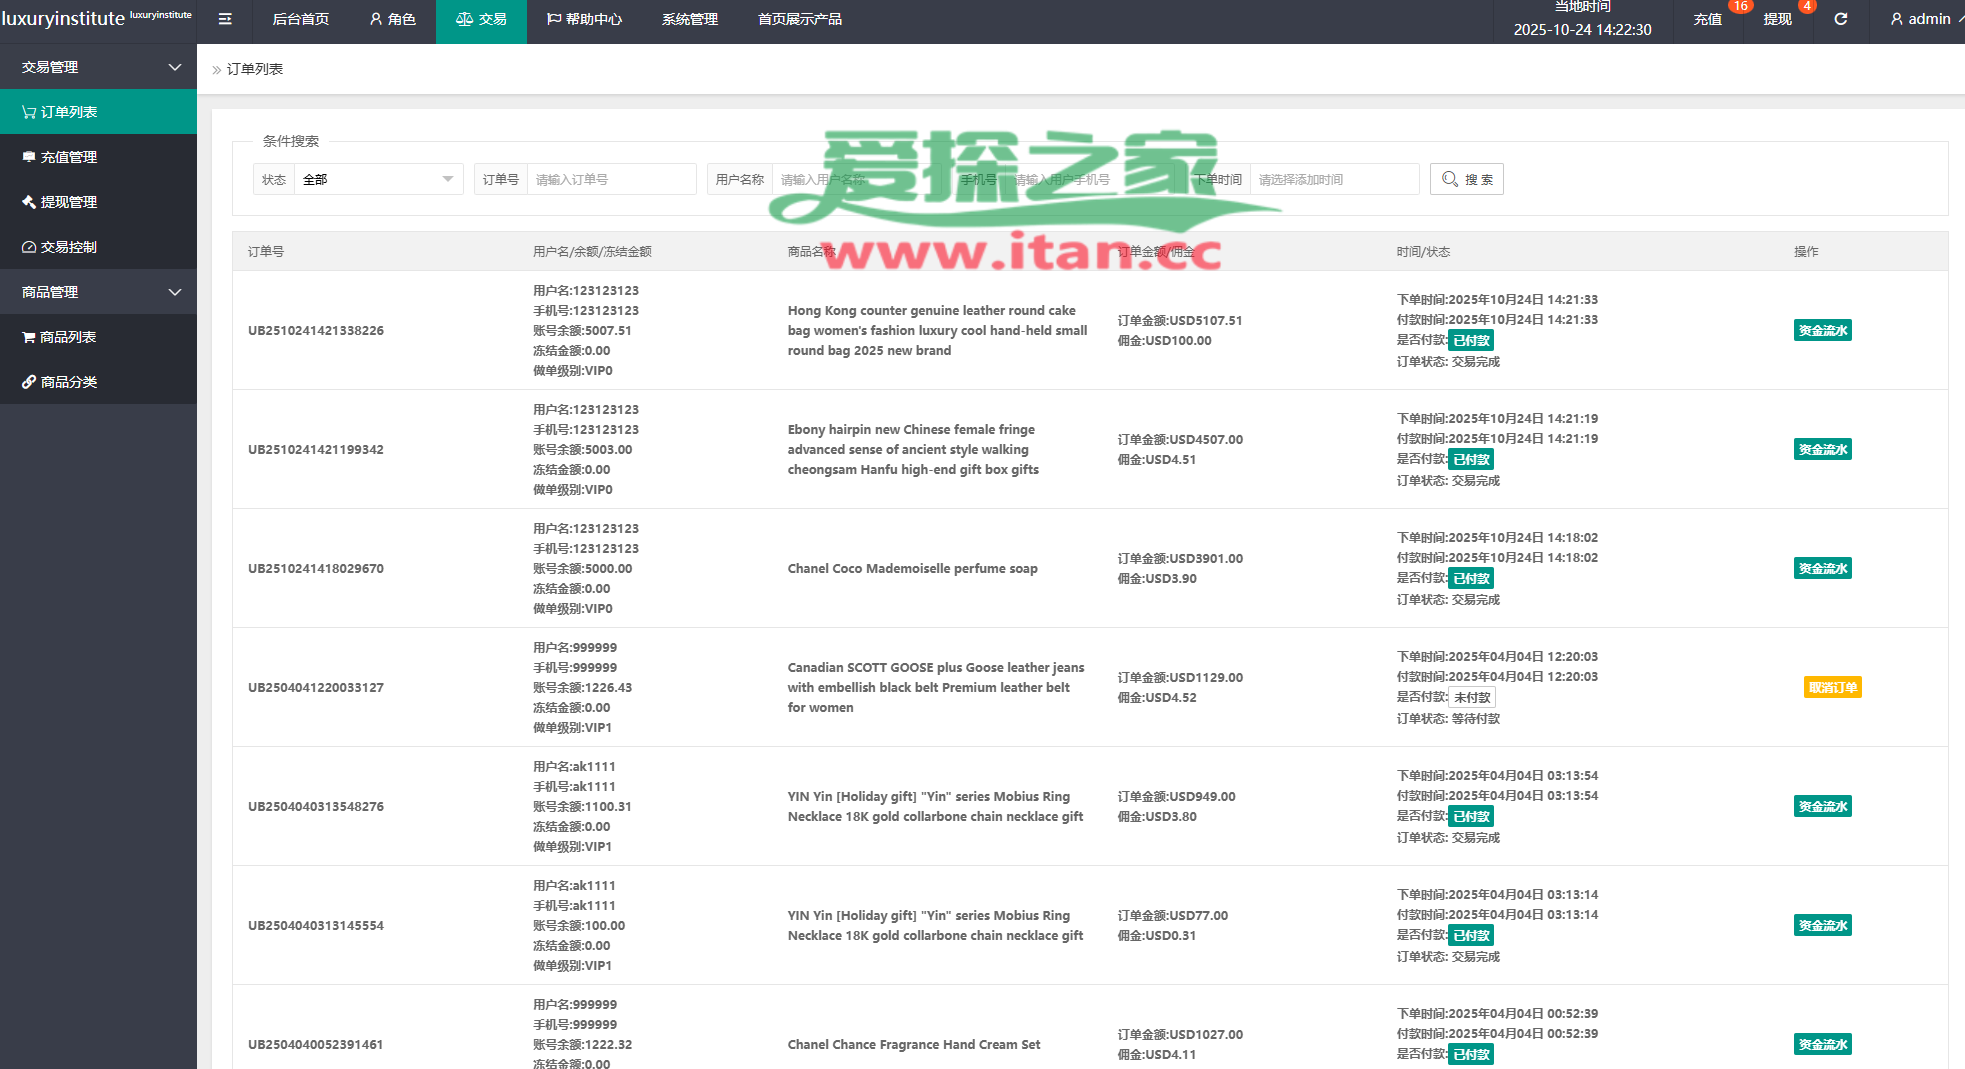The width and height of the screenshot is (1965, 1069).
Task: Open 商品分类 in the sidebar
Action: click(x=98, y=382)
